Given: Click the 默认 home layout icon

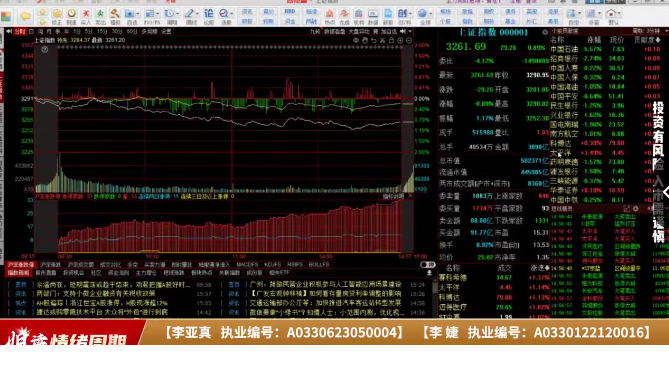Looking at the screenshot, I should 611,14.
